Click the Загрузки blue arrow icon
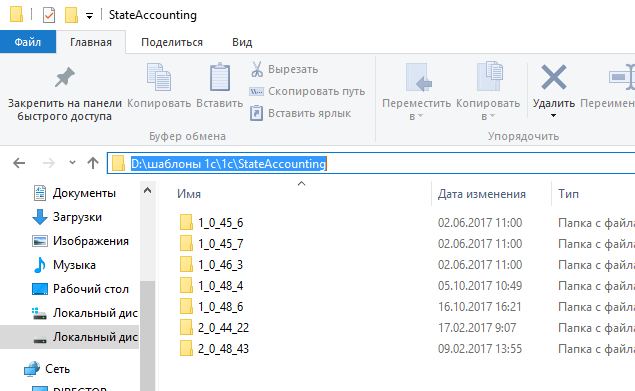Viewport: 635px width, 391px height. 40,217
